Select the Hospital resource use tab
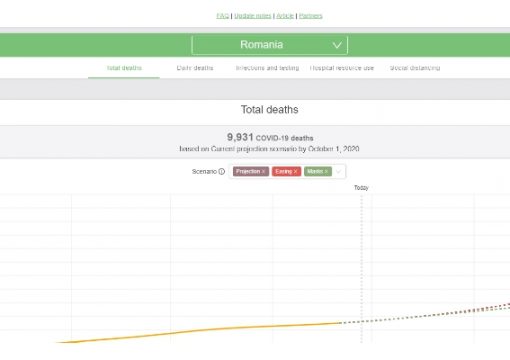 (342, 68)
